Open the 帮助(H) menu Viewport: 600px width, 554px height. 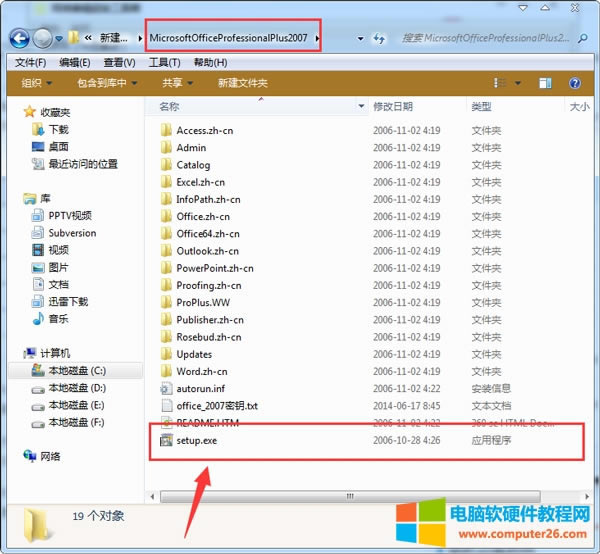coord(210,62)
